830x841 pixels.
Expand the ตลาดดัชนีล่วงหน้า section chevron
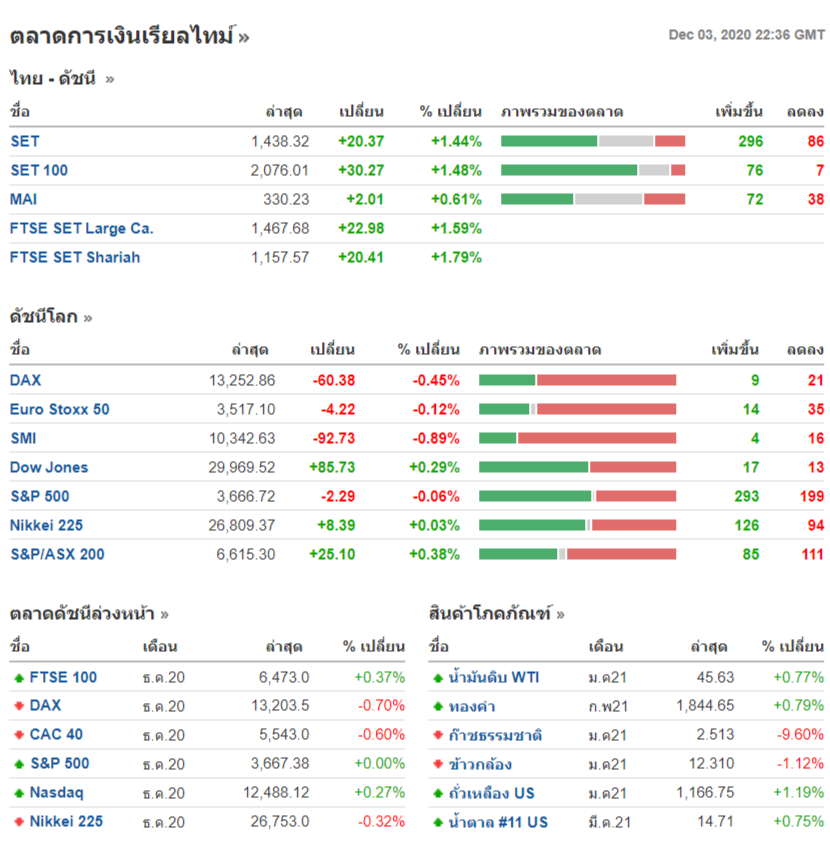tap(164, 614)
